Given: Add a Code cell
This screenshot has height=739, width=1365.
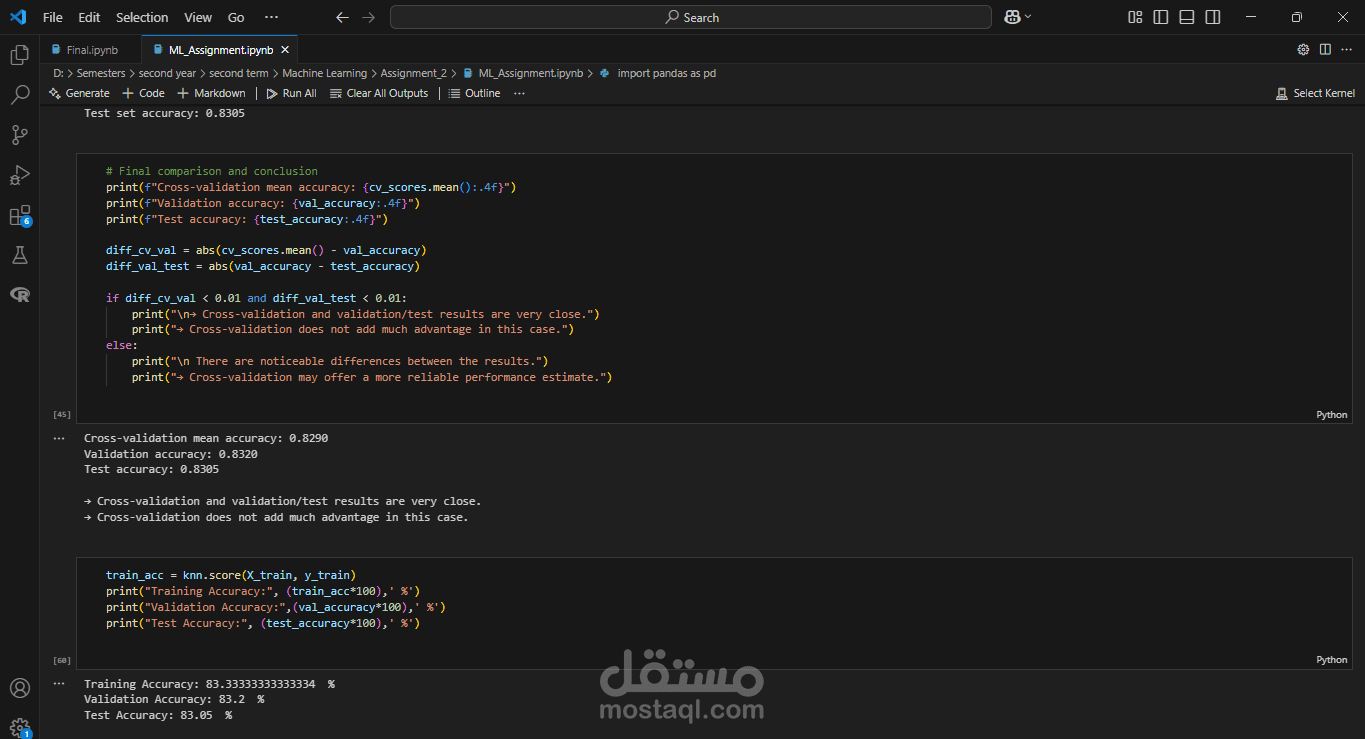Looking at the screenshot, I should (x=143, y=93).
